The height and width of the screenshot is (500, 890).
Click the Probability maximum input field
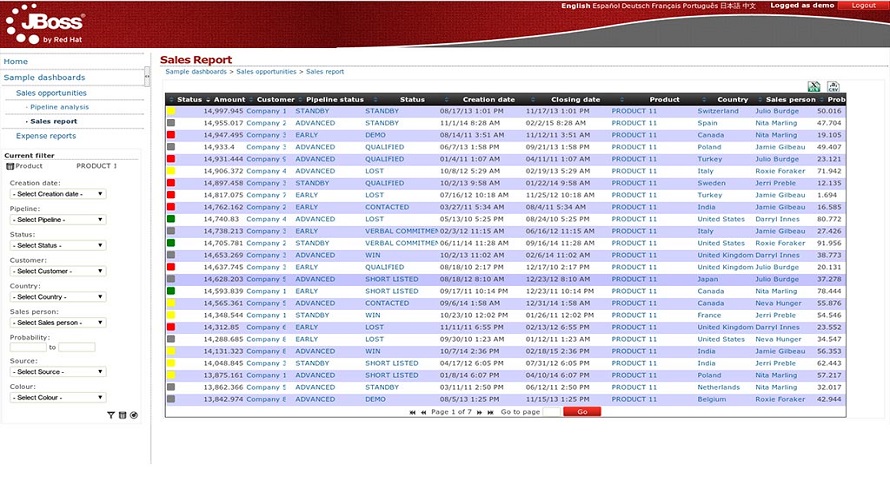click(x=77, y=347)
